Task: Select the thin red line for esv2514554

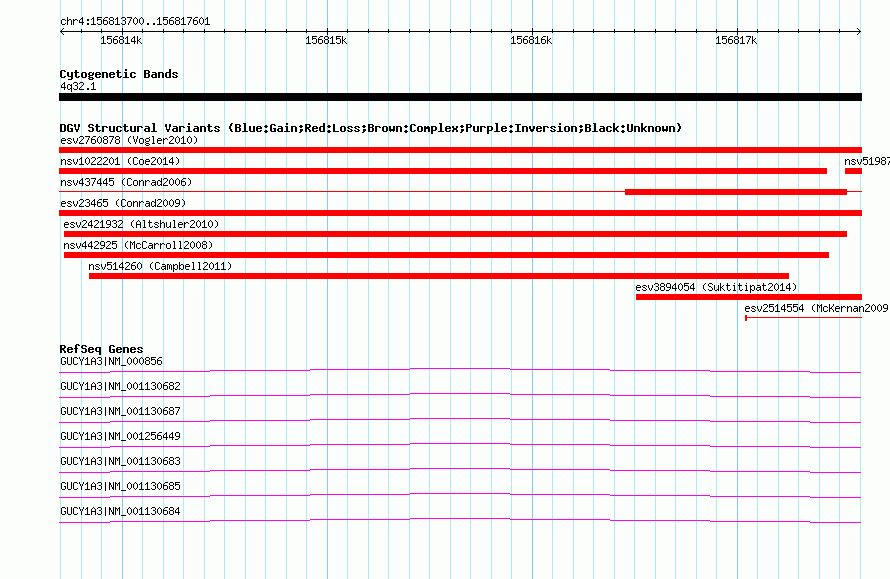Action: point(803,318)
